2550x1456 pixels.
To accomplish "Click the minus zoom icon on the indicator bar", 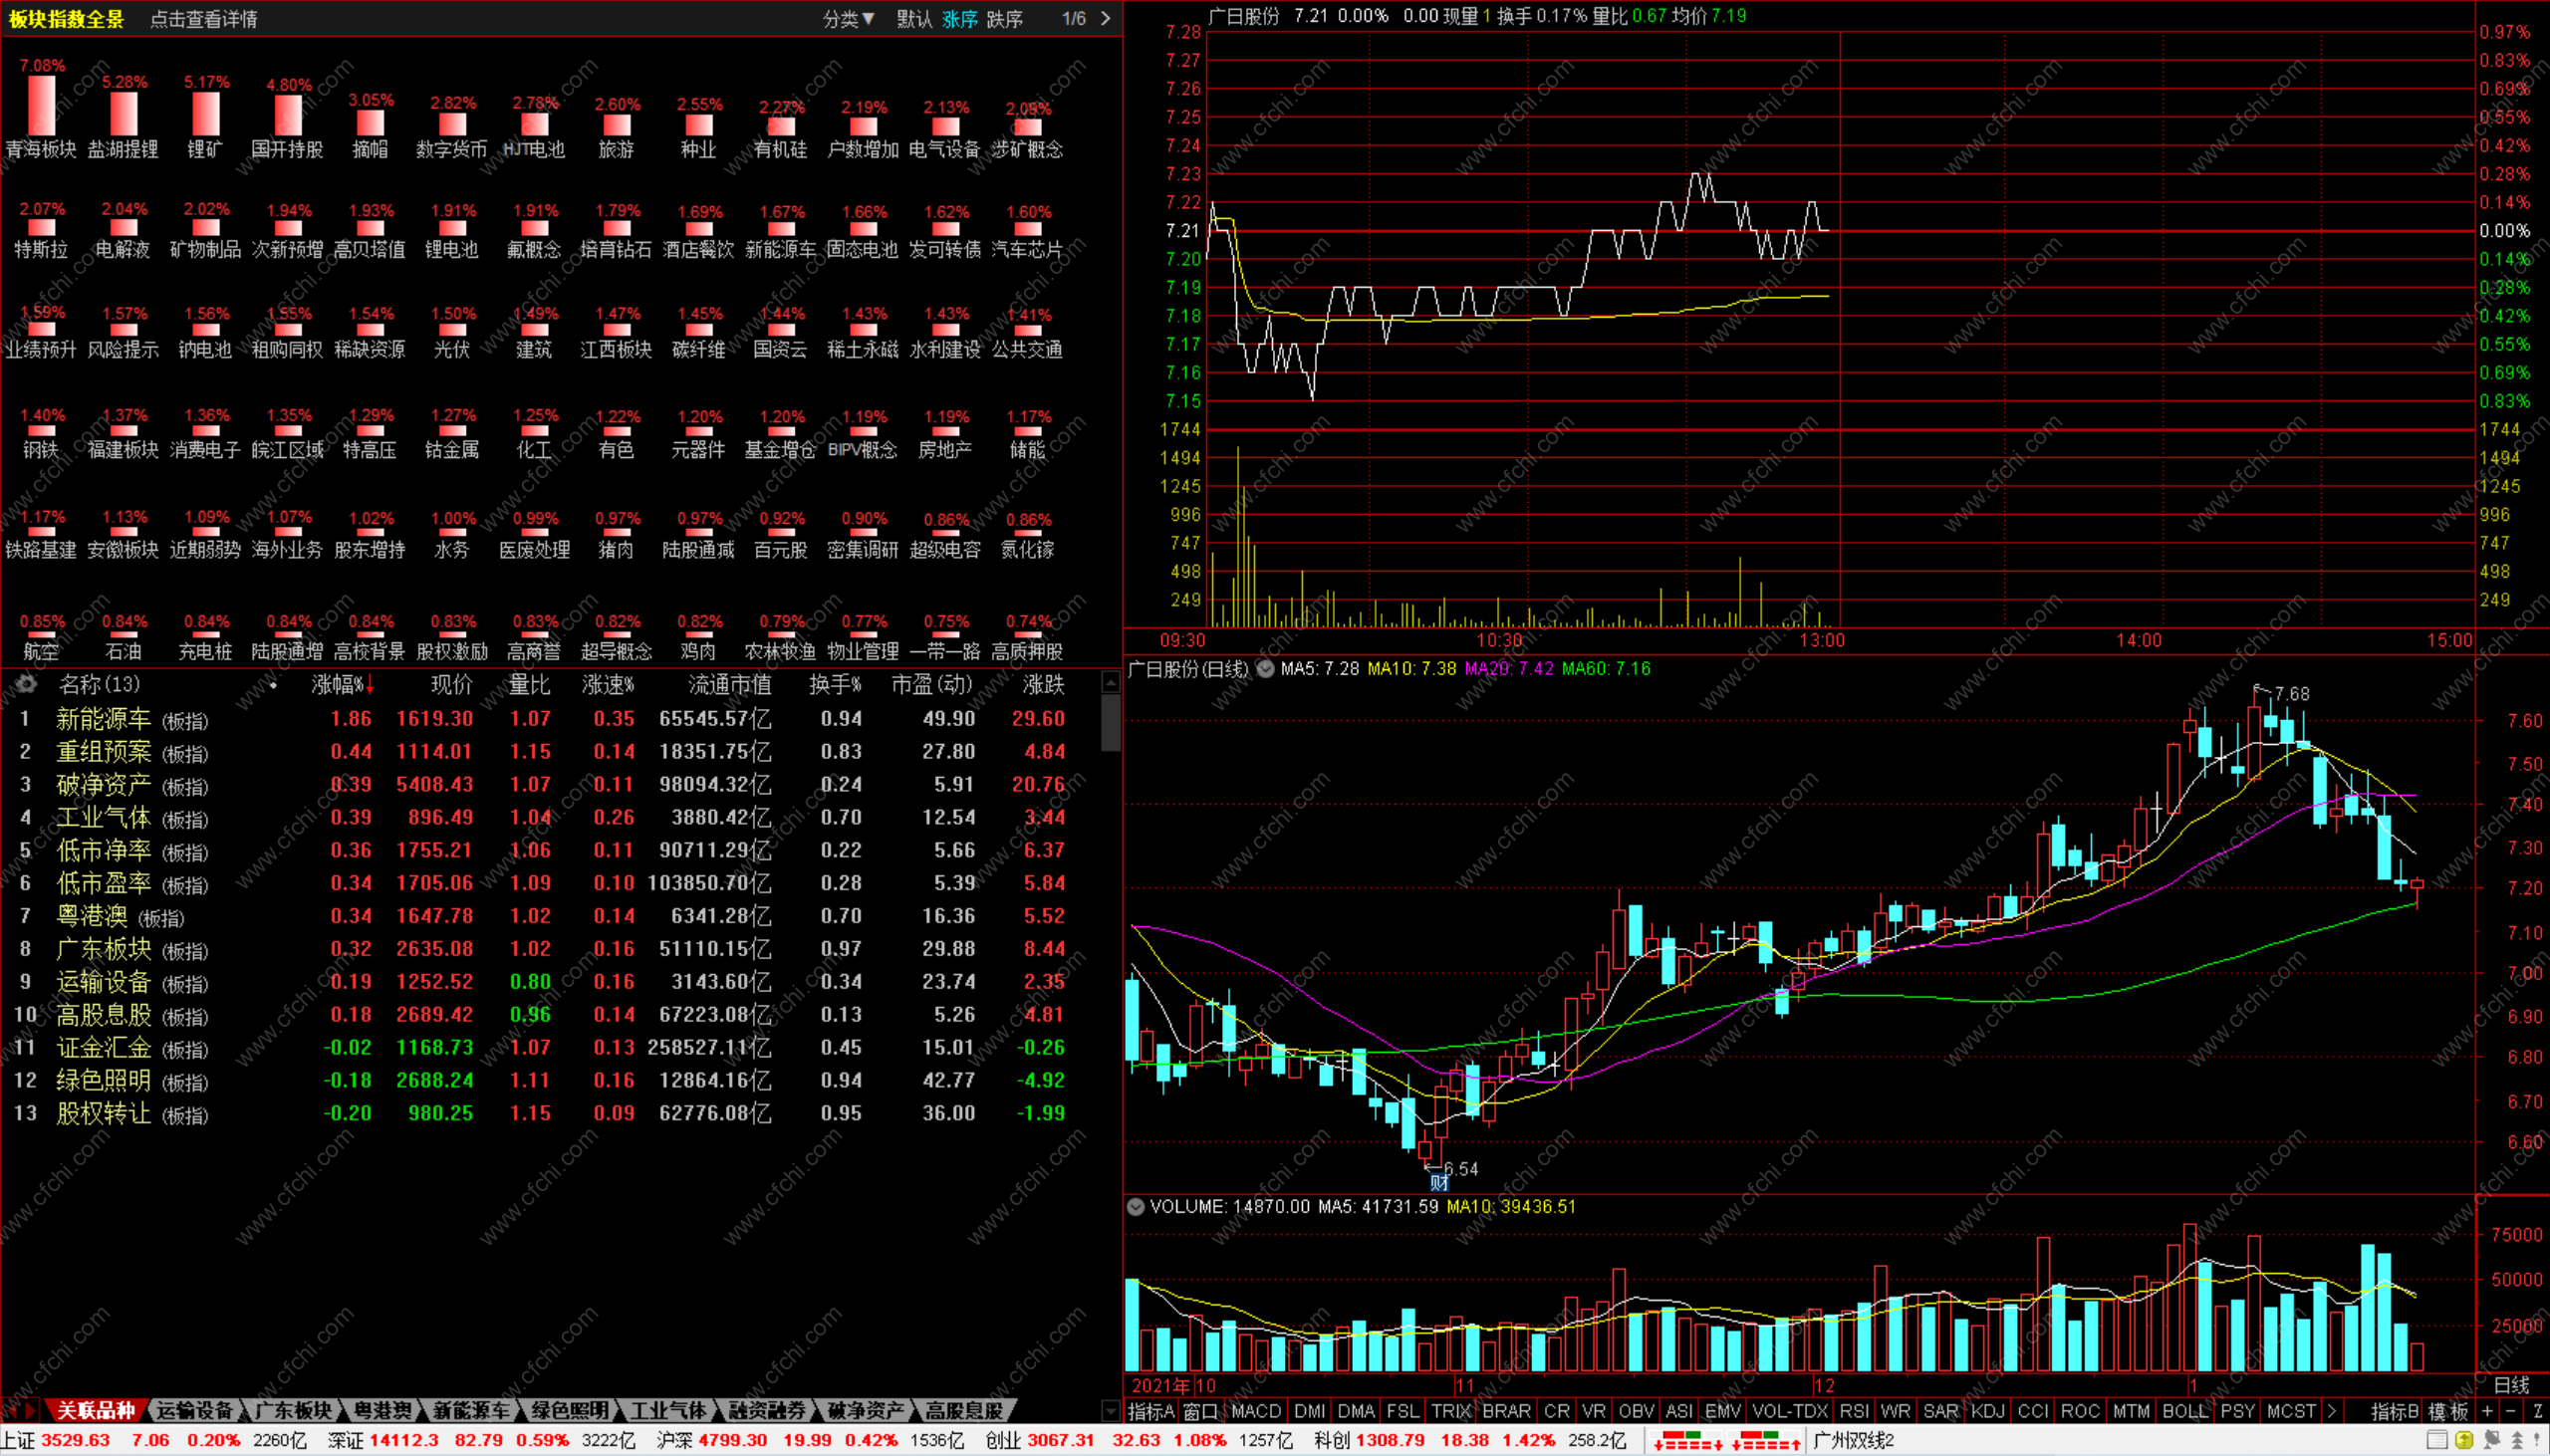I will click(2510, 1411).
